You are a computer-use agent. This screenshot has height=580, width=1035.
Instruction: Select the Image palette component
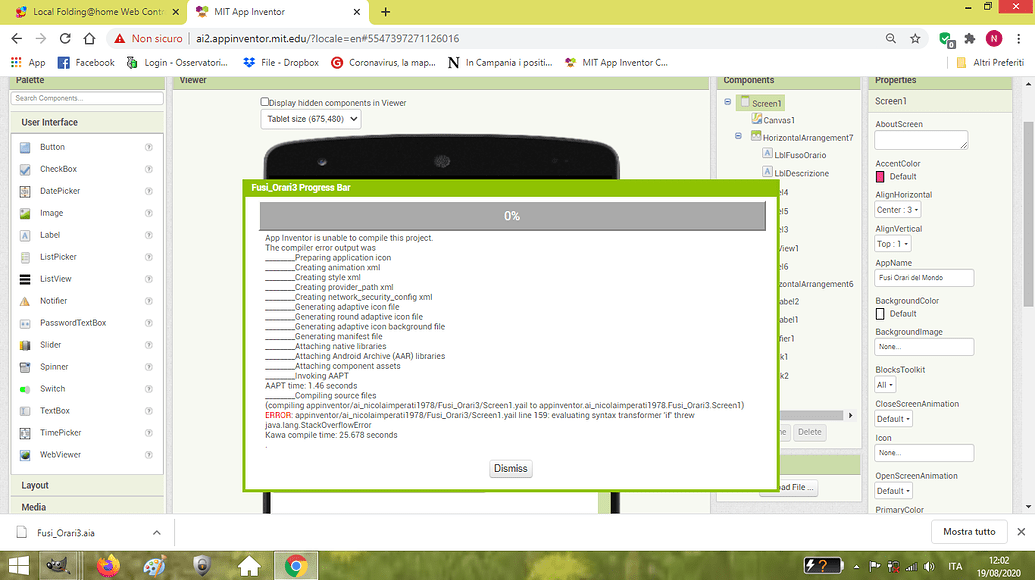51,213
